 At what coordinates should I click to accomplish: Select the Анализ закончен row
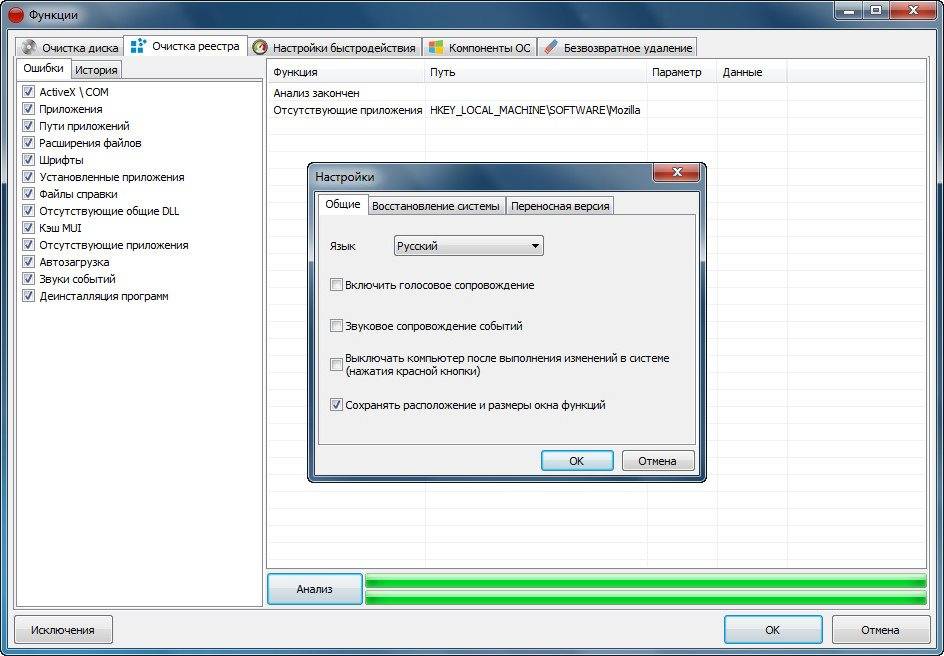[596, 93]
